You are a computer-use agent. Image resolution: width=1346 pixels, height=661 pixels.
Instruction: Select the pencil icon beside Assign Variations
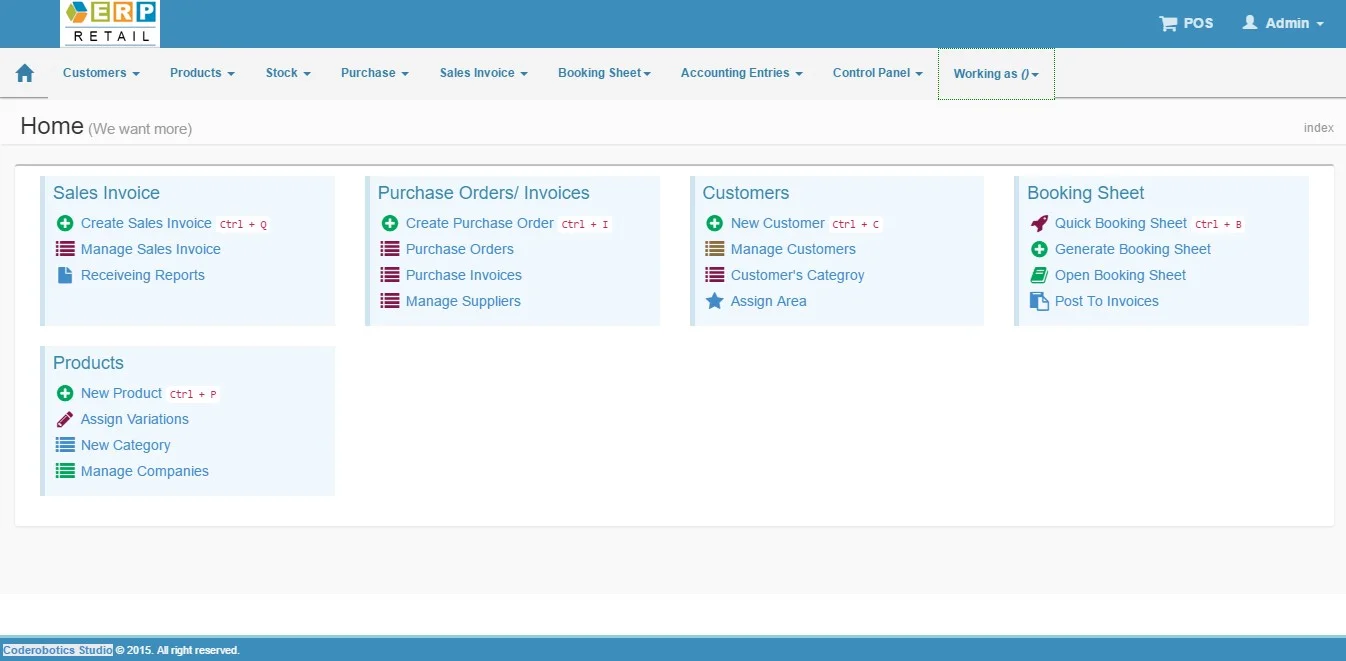(x=65, y=419)
